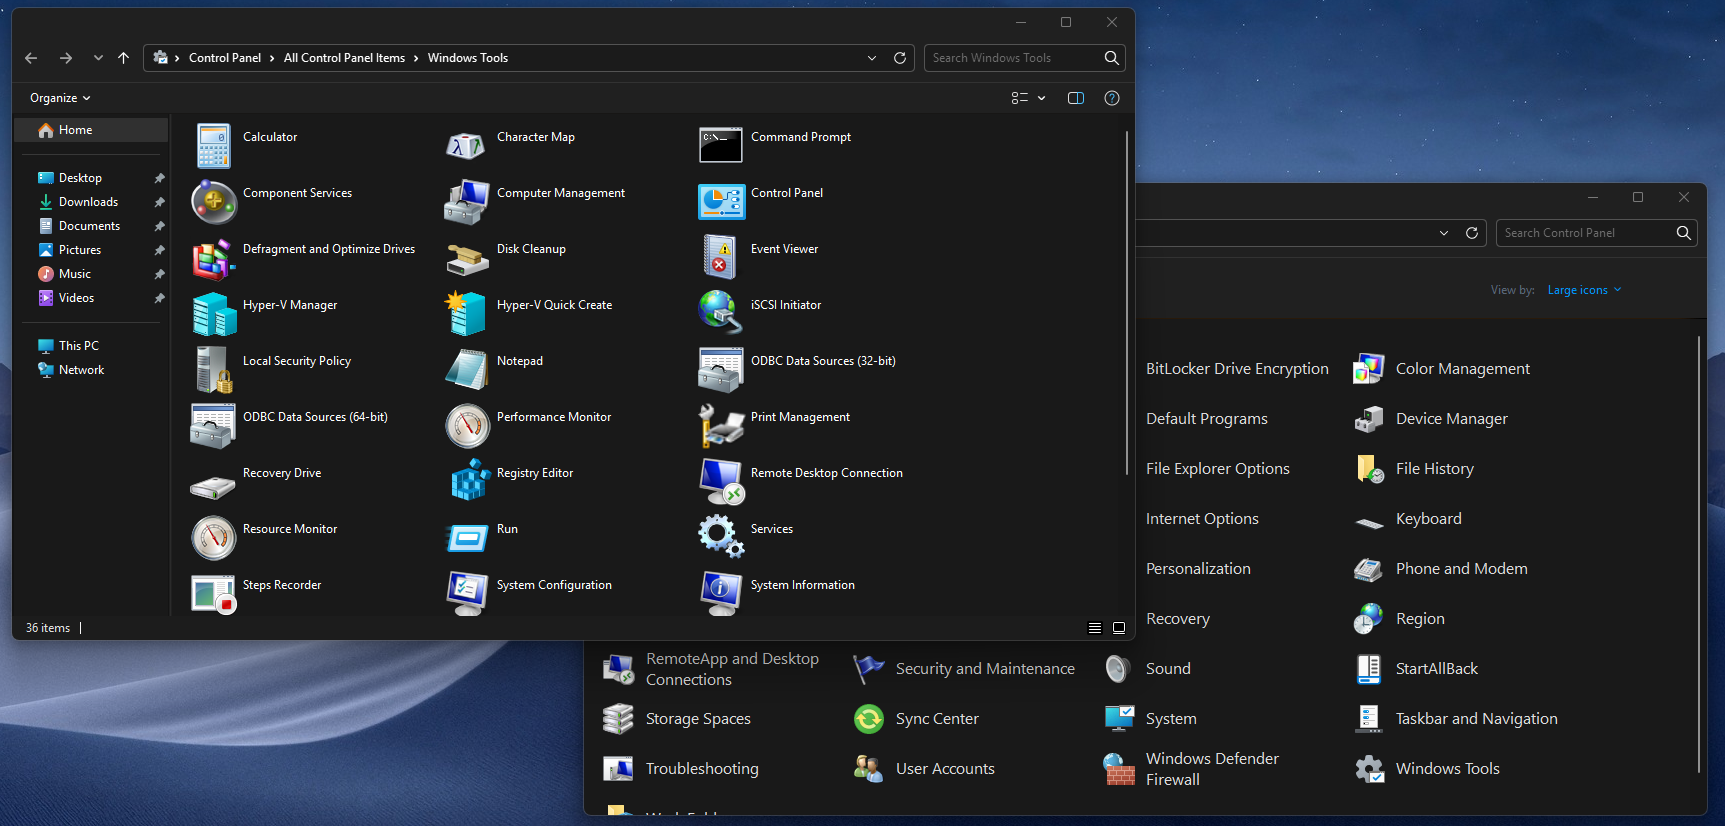Open the Registry Editor icon
This screenshot has width=1725, height=826.
[467, 481]
